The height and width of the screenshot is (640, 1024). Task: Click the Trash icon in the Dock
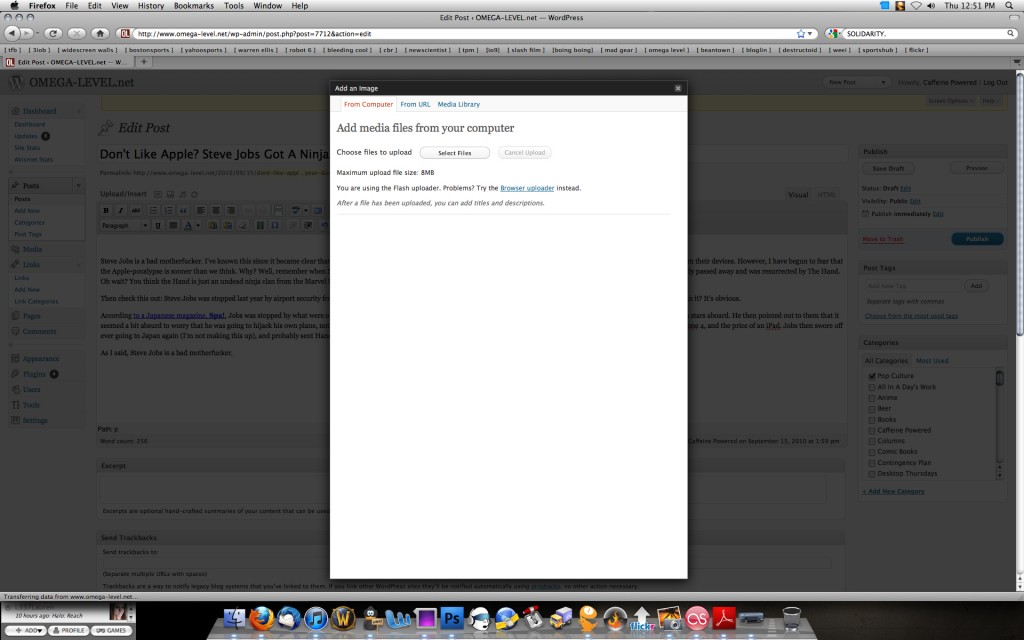click(792, 618)
